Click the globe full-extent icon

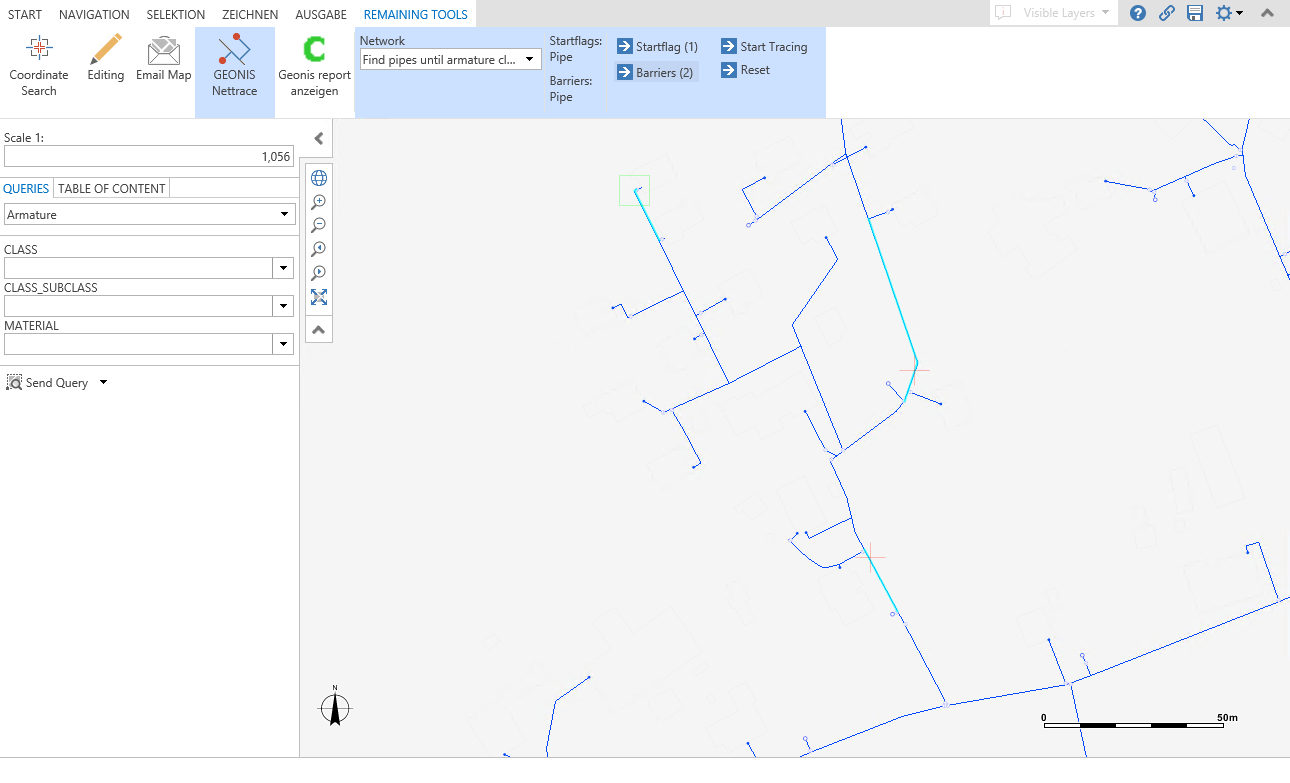pyautogui.click(x=318, y=177)
